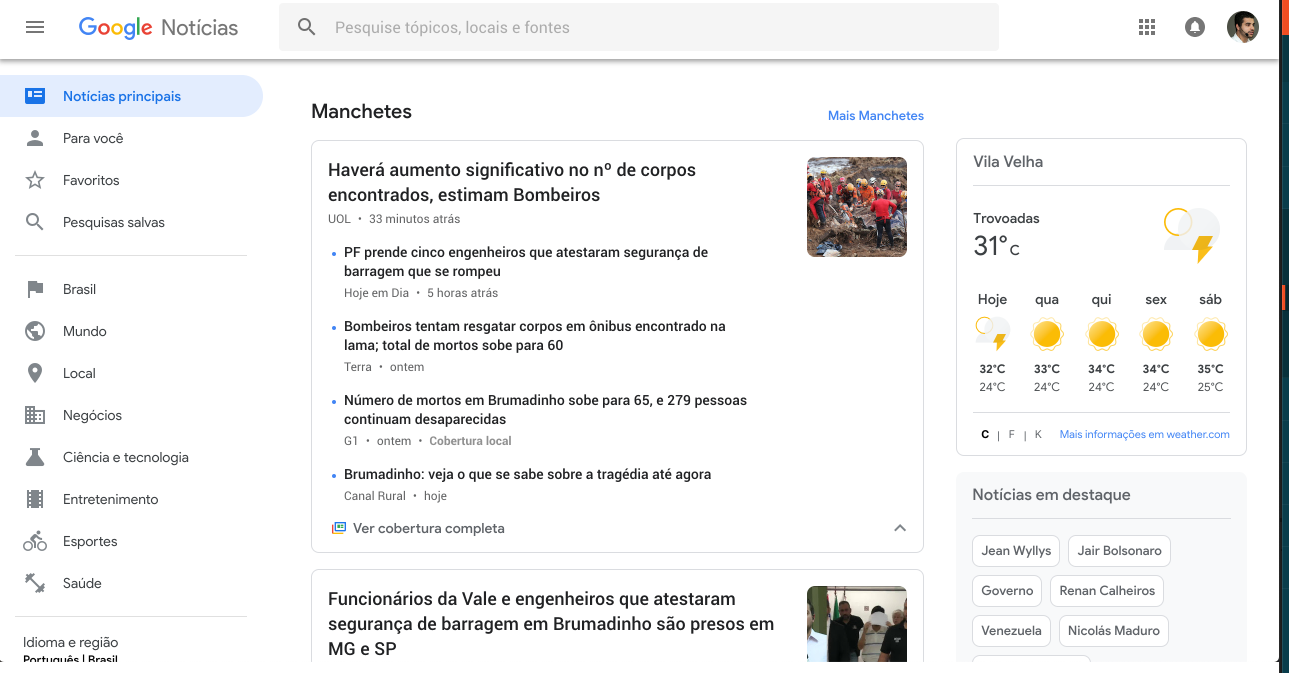
Task: Select the Jair Bolsonaro topic chip
Action: coord(1118,551)
